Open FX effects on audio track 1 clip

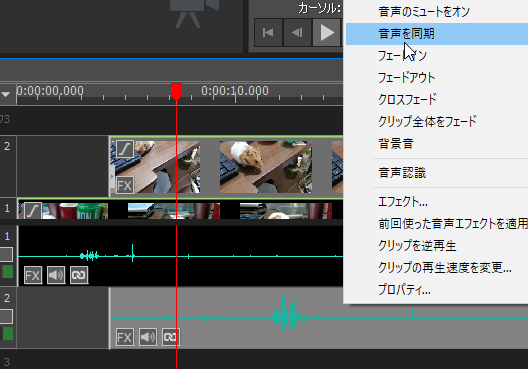(x=33, y=275)
